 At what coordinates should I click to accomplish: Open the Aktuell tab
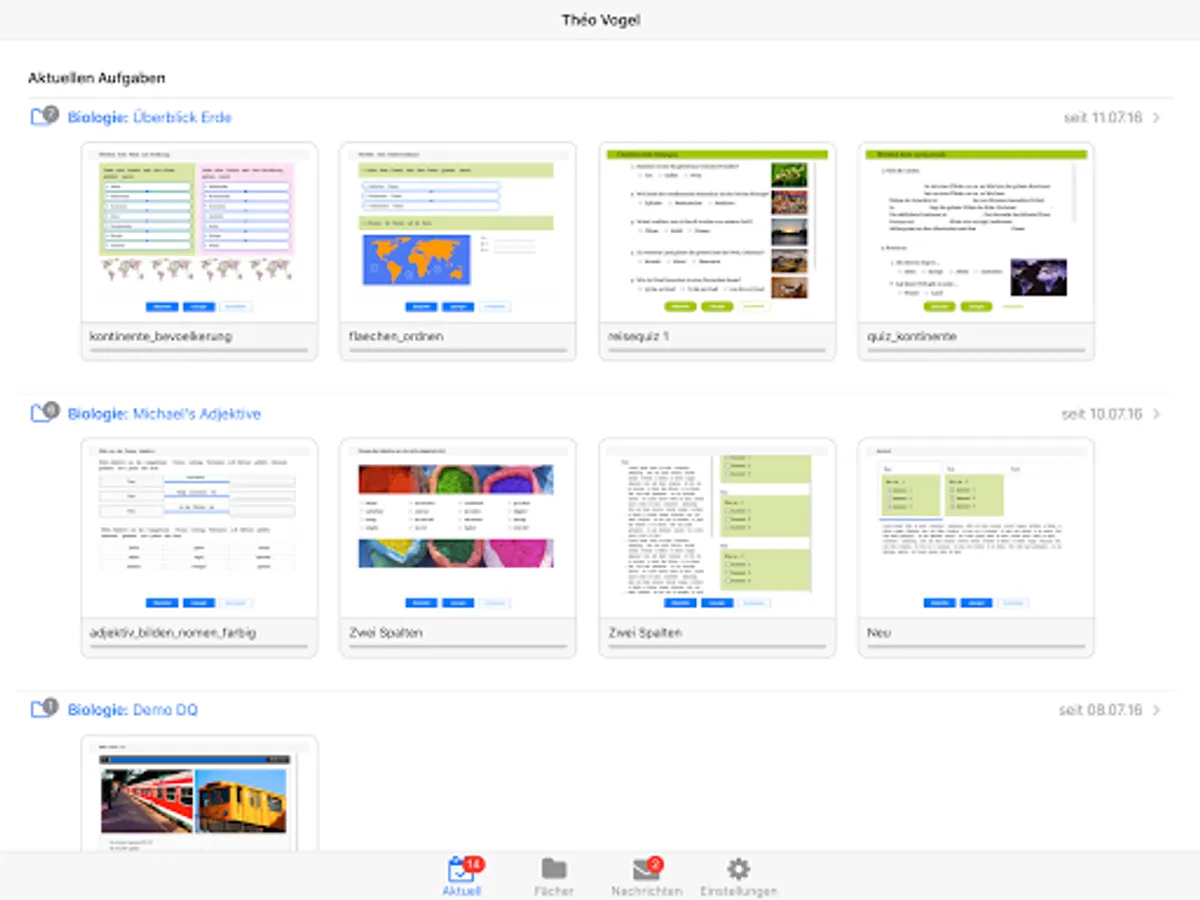point(461,877)
